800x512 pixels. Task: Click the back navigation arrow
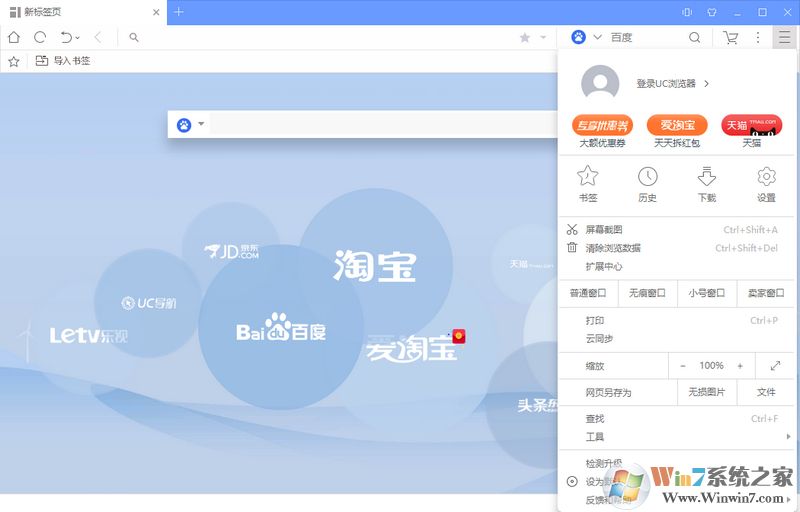98,37
